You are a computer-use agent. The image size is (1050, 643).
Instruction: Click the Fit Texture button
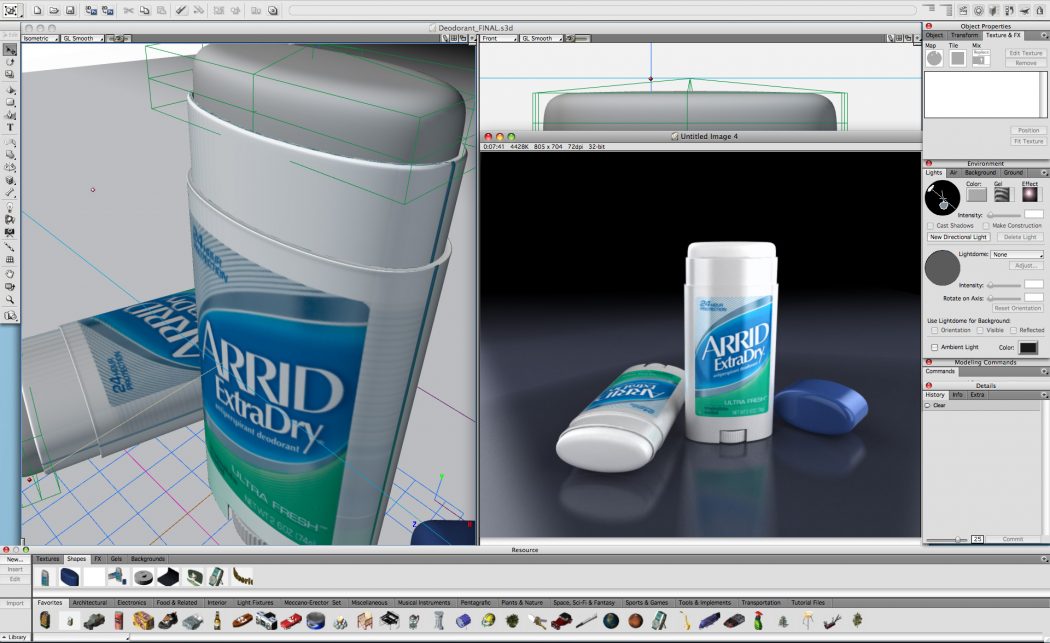(1029, 141)
